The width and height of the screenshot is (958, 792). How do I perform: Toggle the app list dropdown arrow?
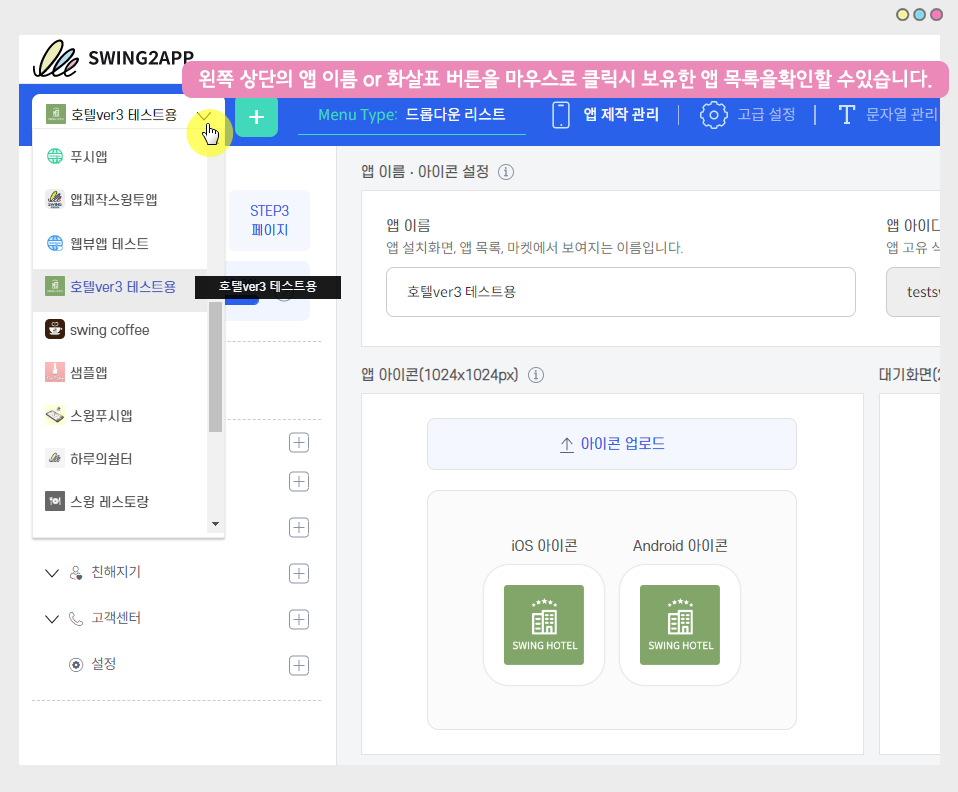pyautogui.click(x=205, y=115)
